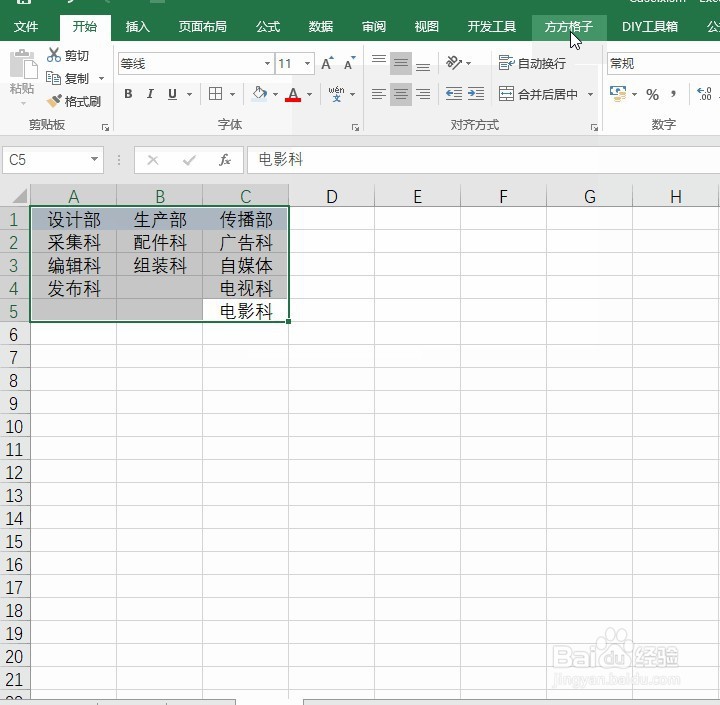The width and height of the screenshot is (720, 705).
Task: Enable Wrap Text (自动换行)
Action: pyautogui.click(x=532, y=63)
